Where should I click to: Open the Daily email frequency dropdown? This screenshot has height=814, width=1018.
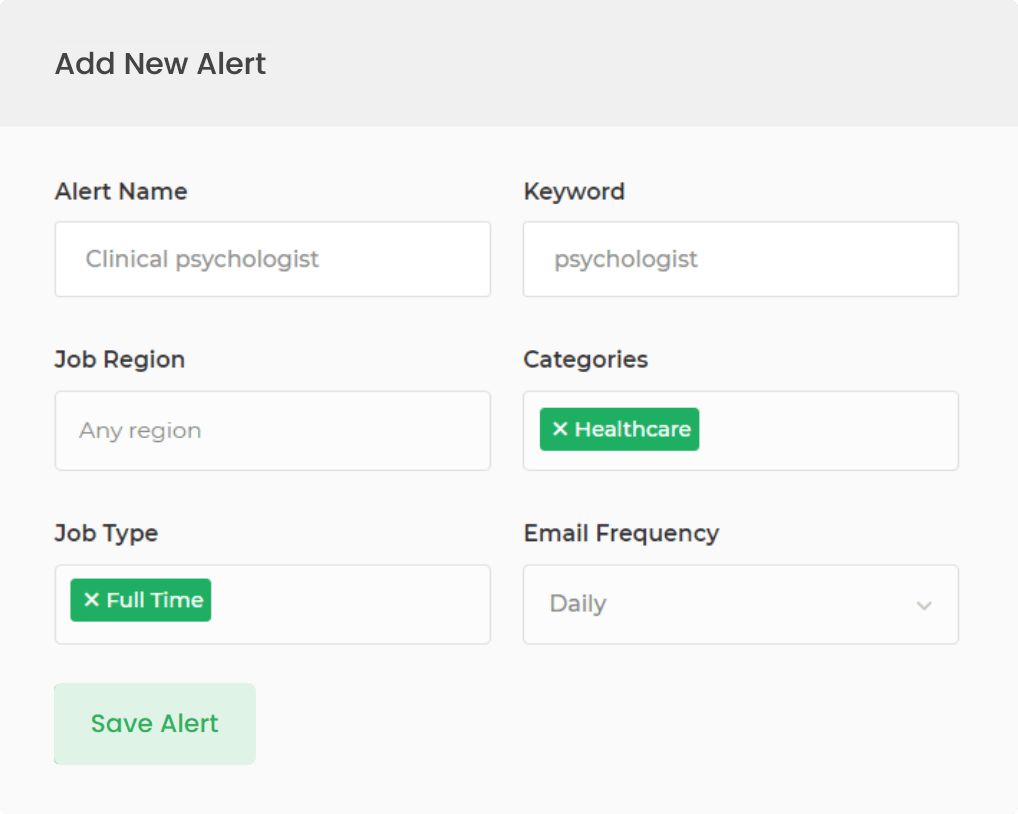740,604
